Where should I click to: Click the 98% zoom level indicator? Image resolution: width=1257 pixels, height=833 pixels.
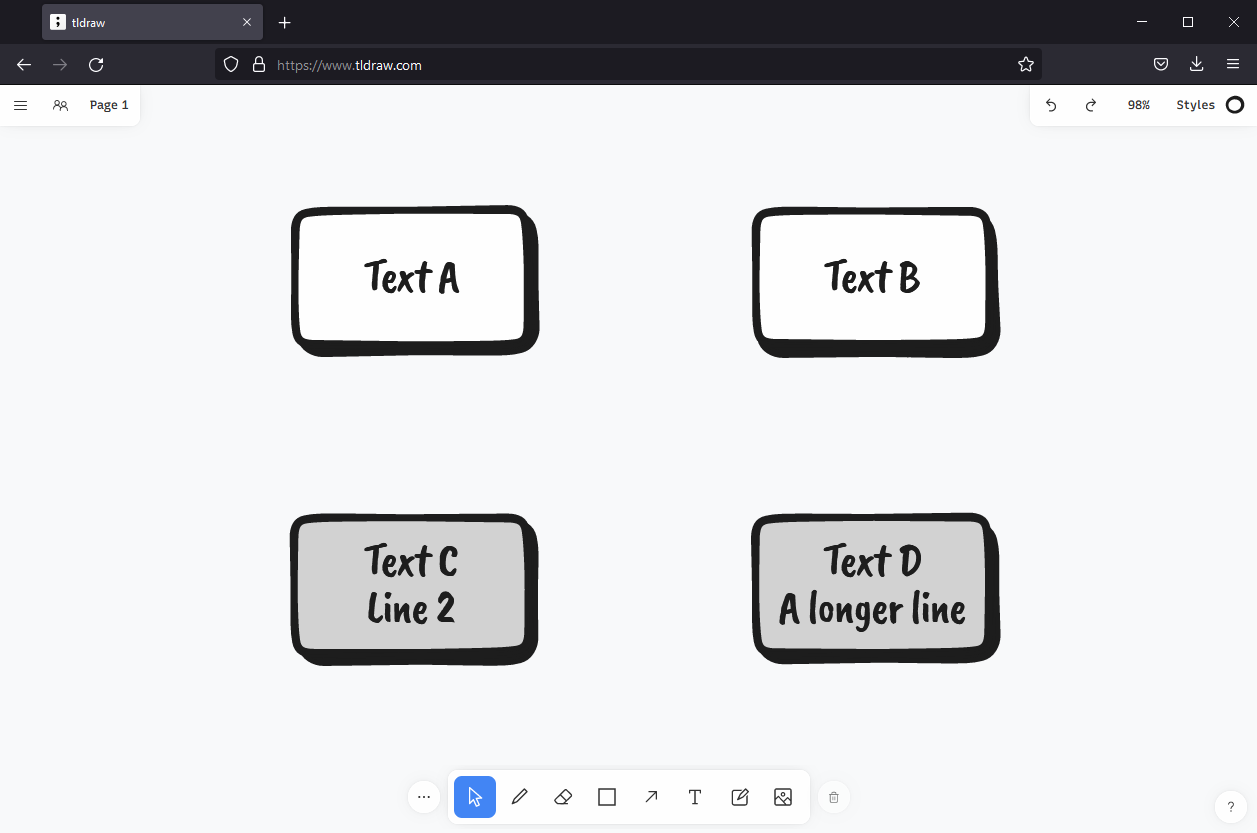point(1138,105)
